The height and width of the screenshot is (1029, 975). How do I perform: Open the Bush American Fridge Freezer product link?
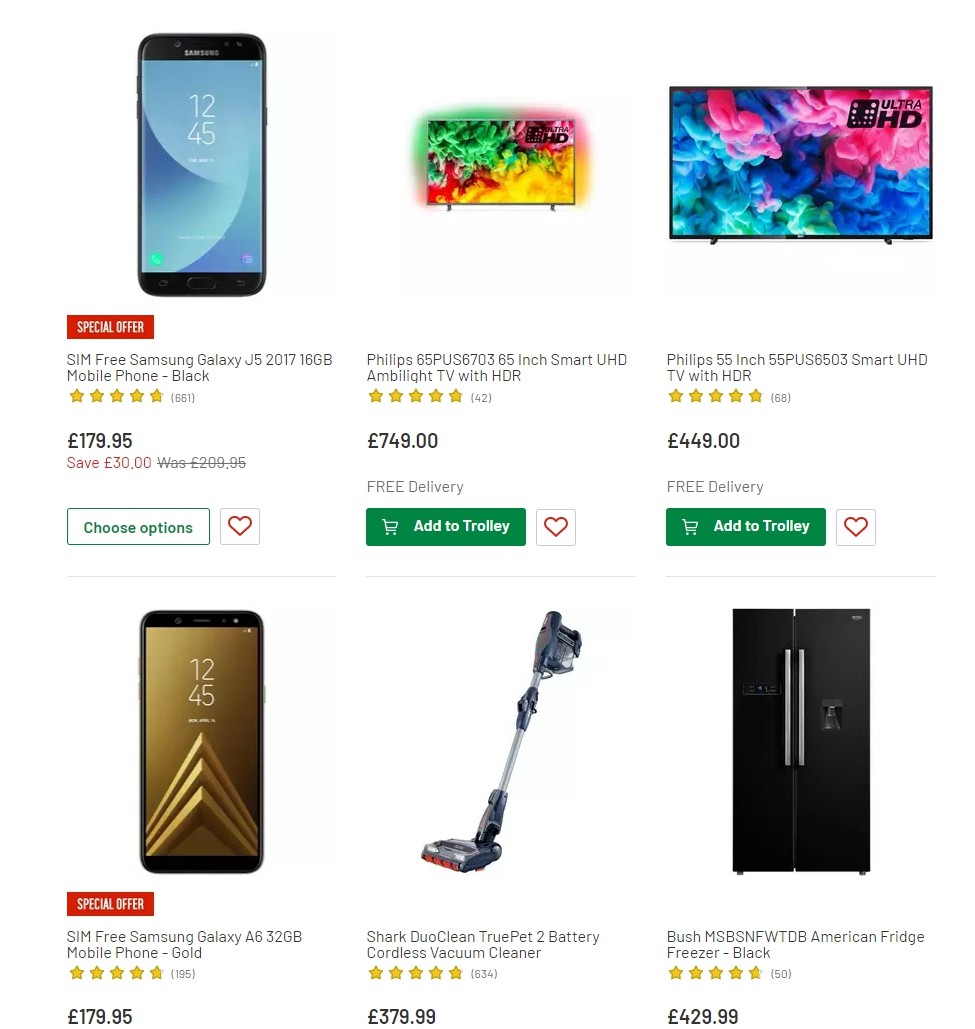(795, 944)
